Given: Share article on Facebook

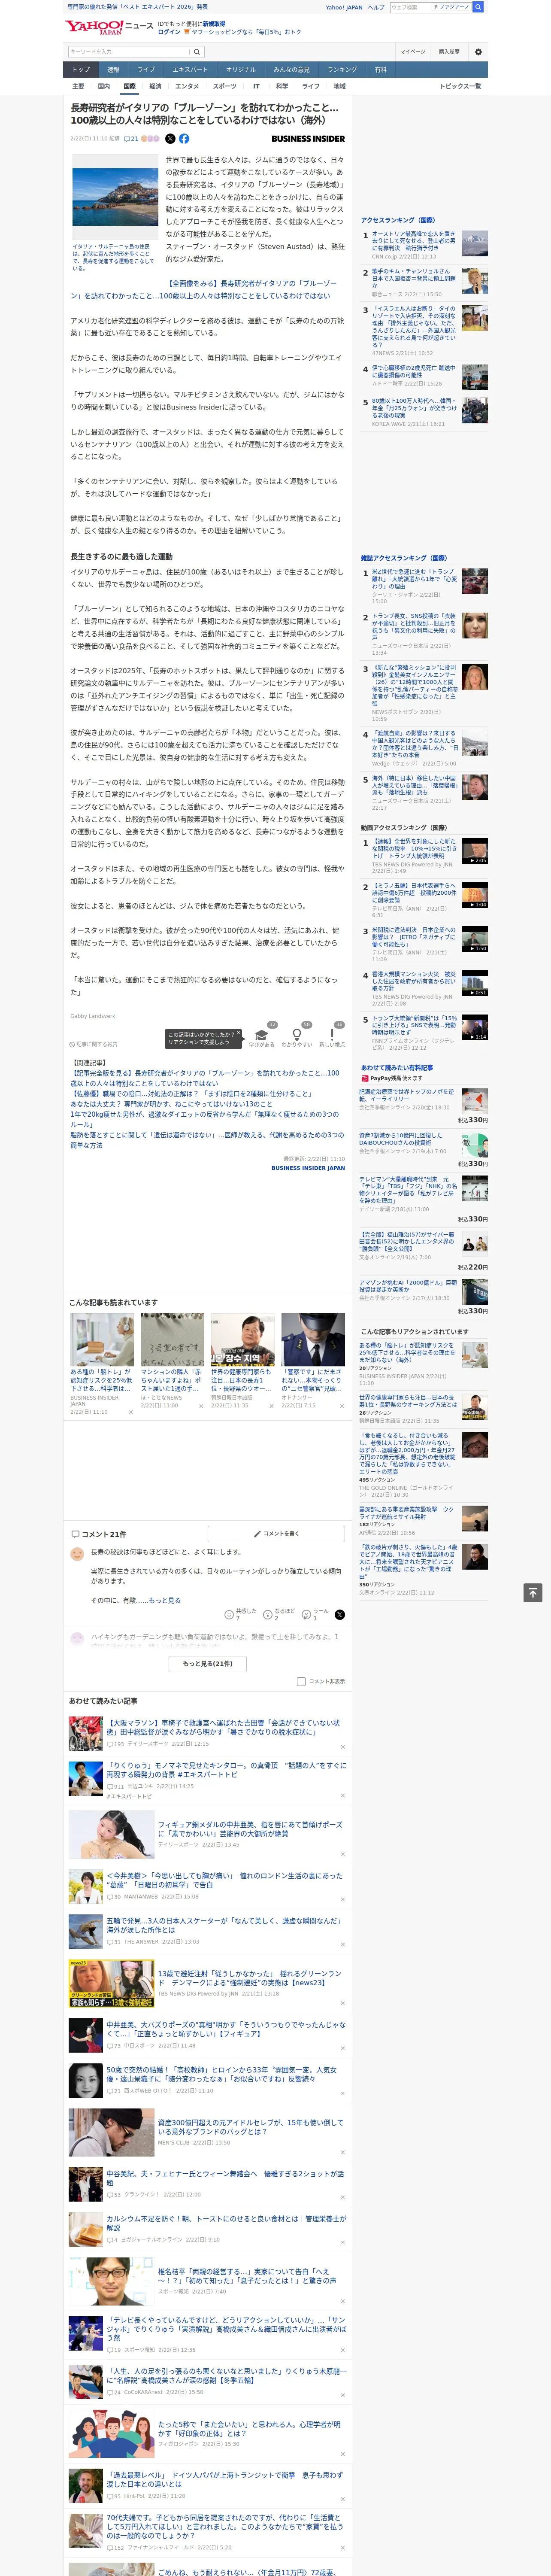Looking at the screenshot, I should pos(184,139).
